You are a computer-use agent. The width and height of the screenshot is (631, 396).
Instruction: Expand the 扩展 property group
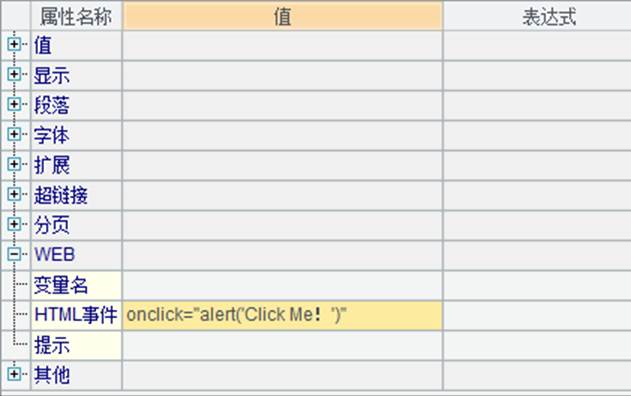point(14,164)
